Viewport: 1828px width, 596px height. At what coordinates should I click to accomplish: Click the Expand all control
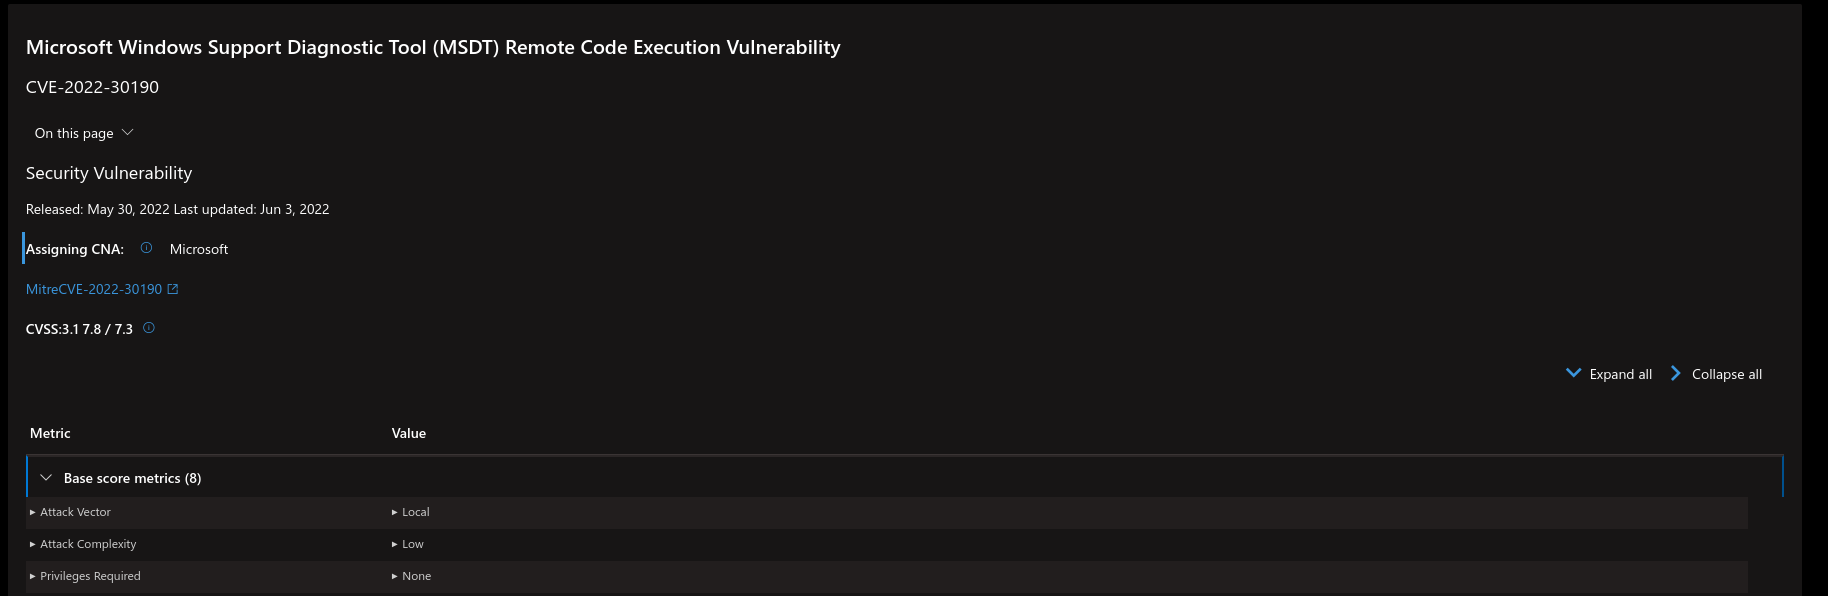1621,373
